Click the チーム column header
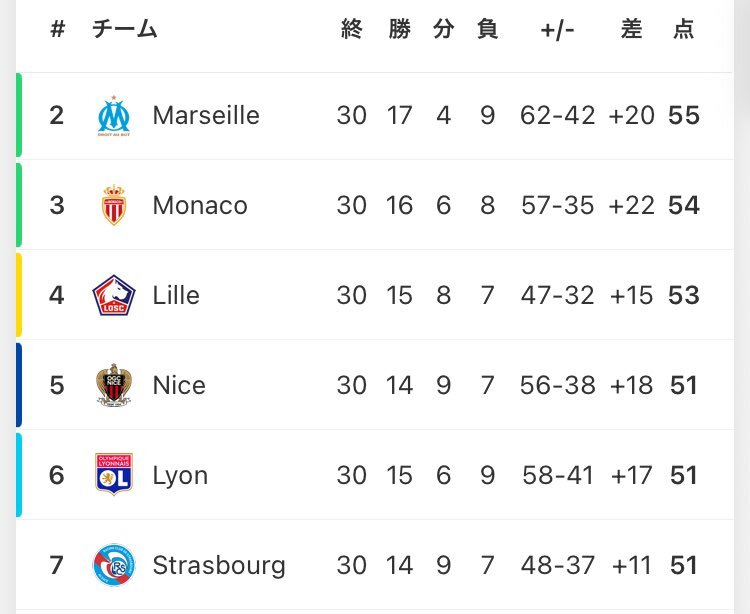This screenshot has height=614, width=750. pos(125,29)
